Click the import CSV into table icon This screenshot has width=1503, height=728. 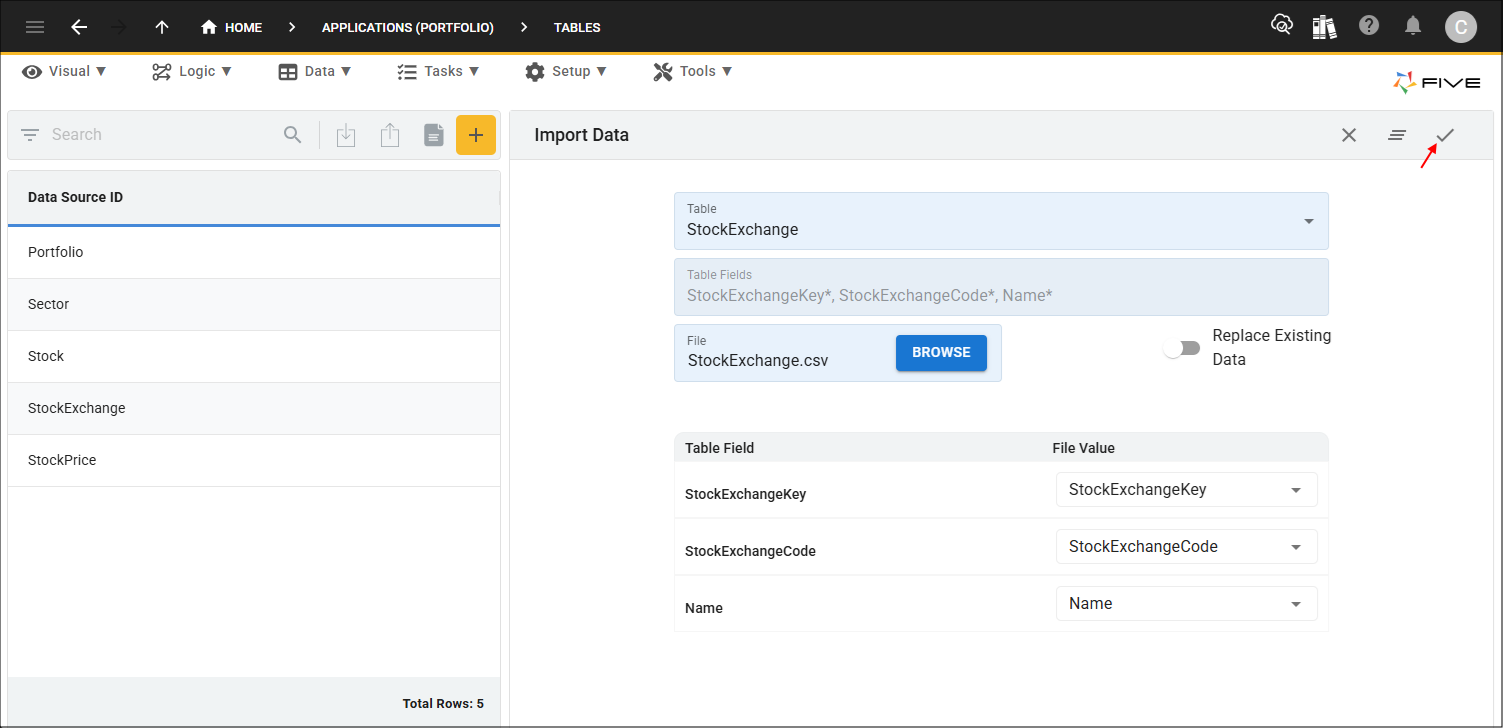click(x=346, y=135)
